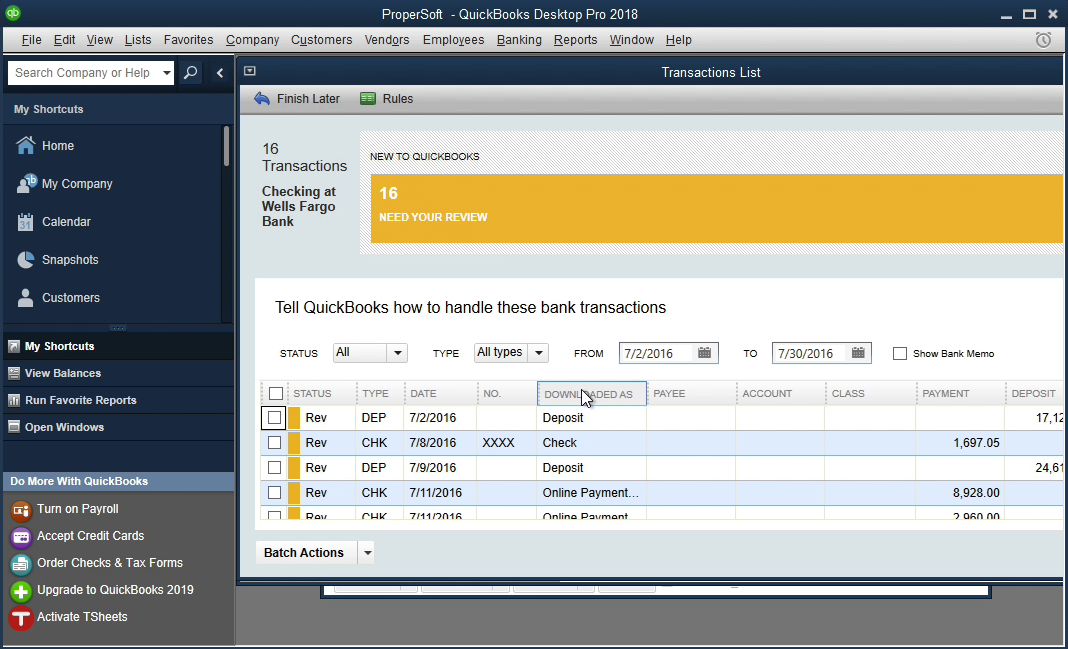Click the orange status swatch on 7/9/2016 row
Image resolution: width=1068 pixels, height=649 pixels.
(294, 468)
